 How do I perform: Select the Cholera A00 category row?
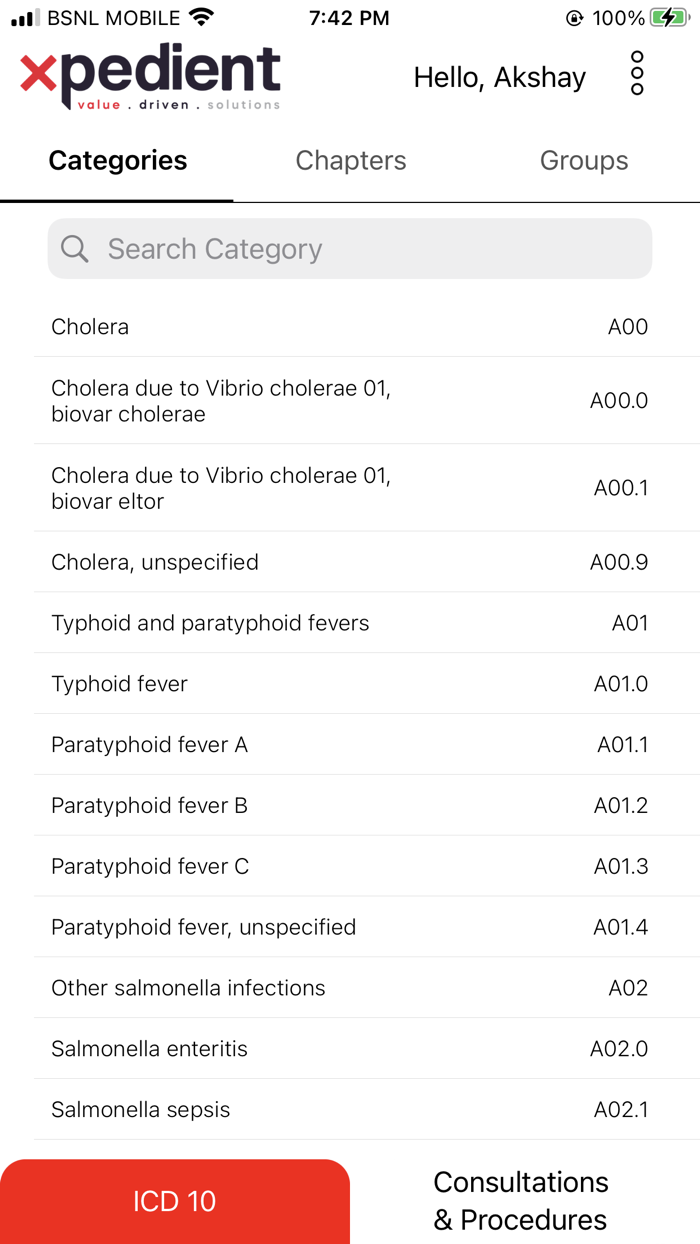coord(350,326)
